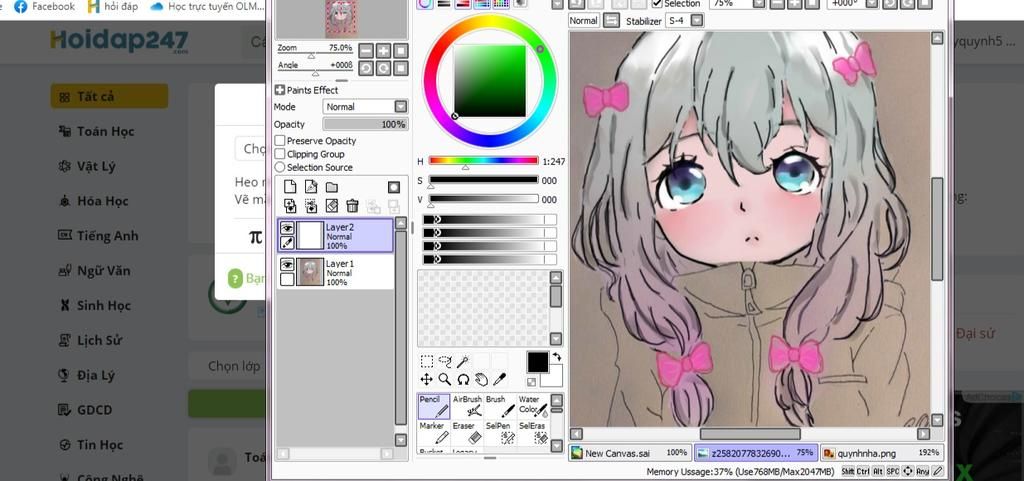Choose the lasso selection tool

pyautogui.click(x=445, y=361)
